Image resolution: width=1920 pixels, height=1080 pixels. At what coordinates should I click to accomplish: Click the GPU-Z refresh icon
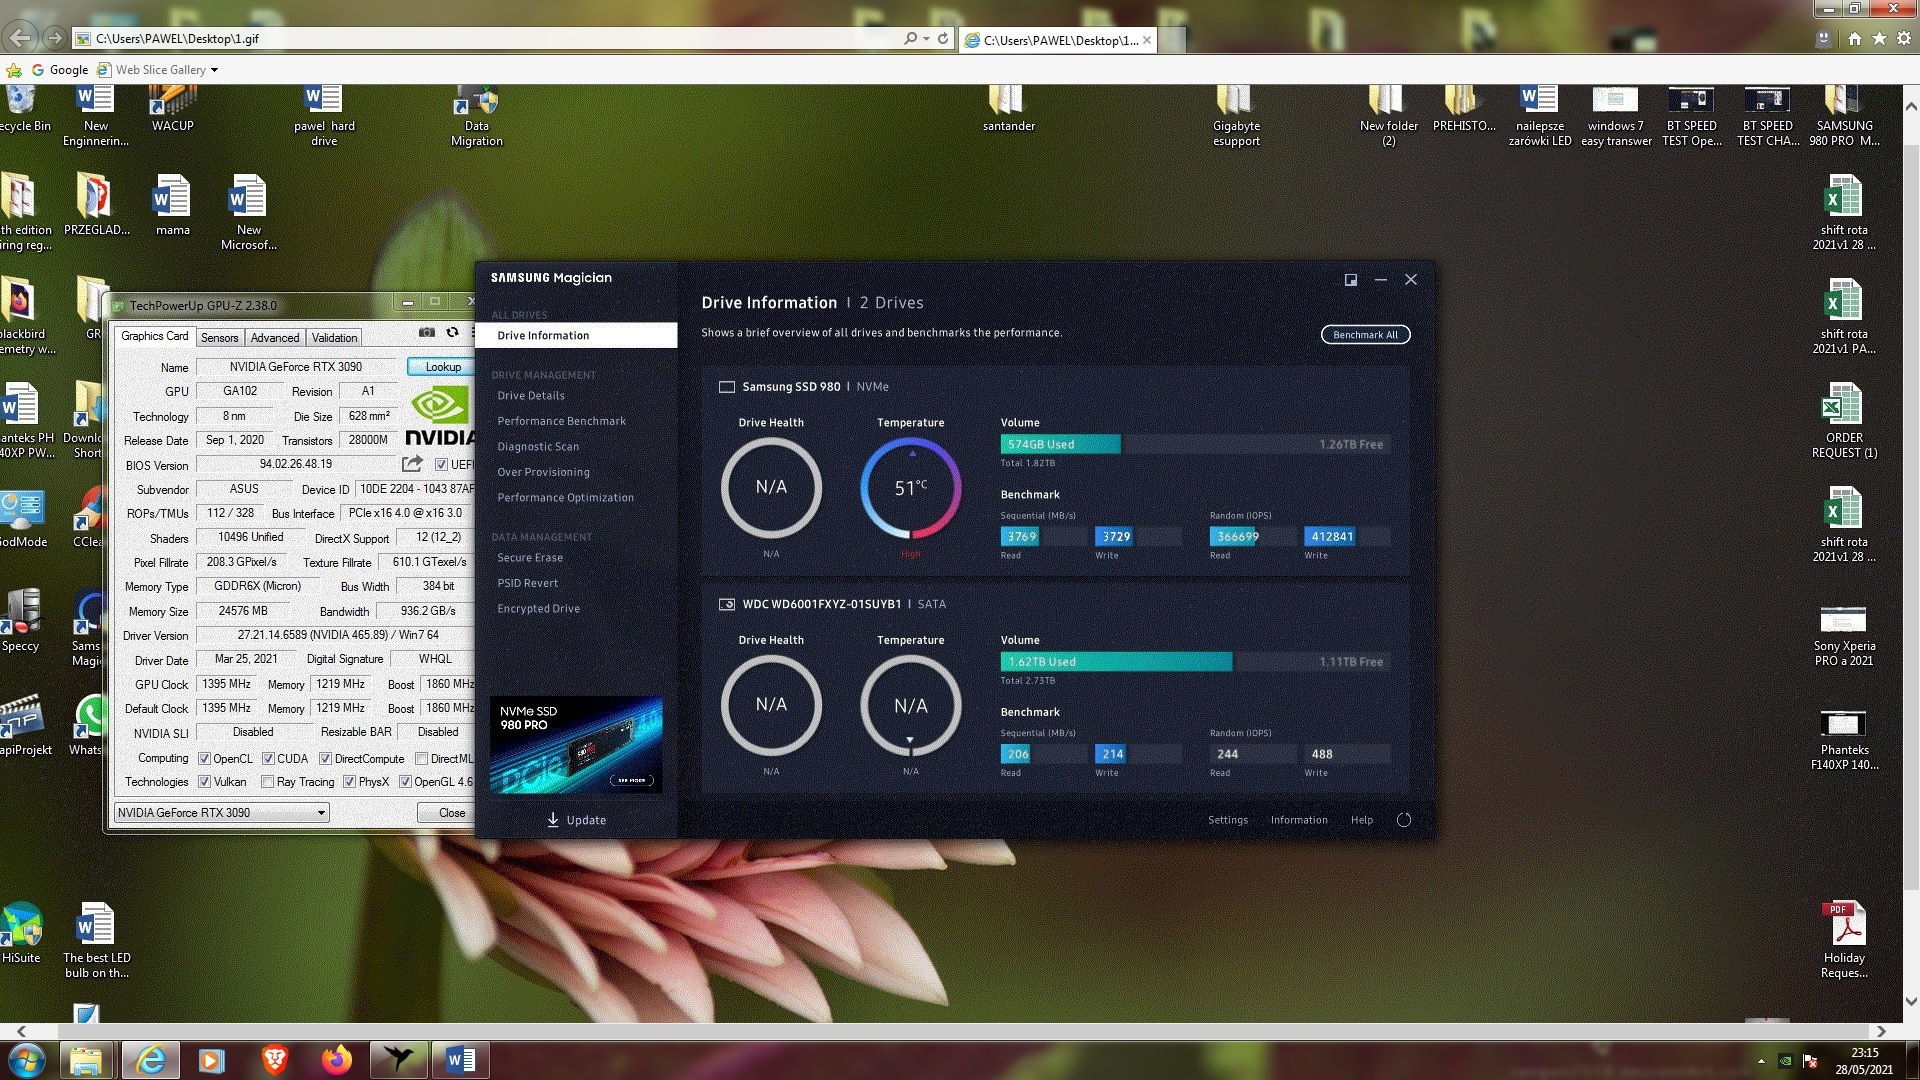(x=452, y=333)
